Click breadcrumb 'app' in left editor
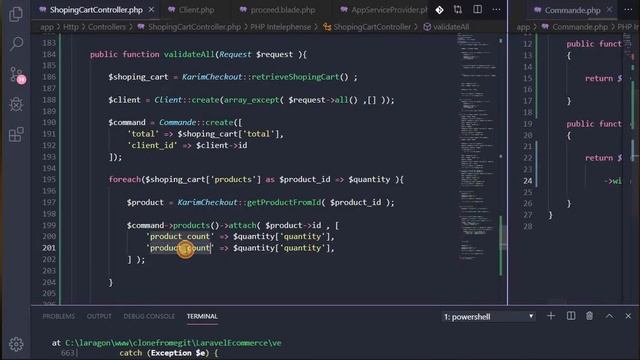Image resolution: width=640 pixels, height=360 pixels. [x=47, y=27]
